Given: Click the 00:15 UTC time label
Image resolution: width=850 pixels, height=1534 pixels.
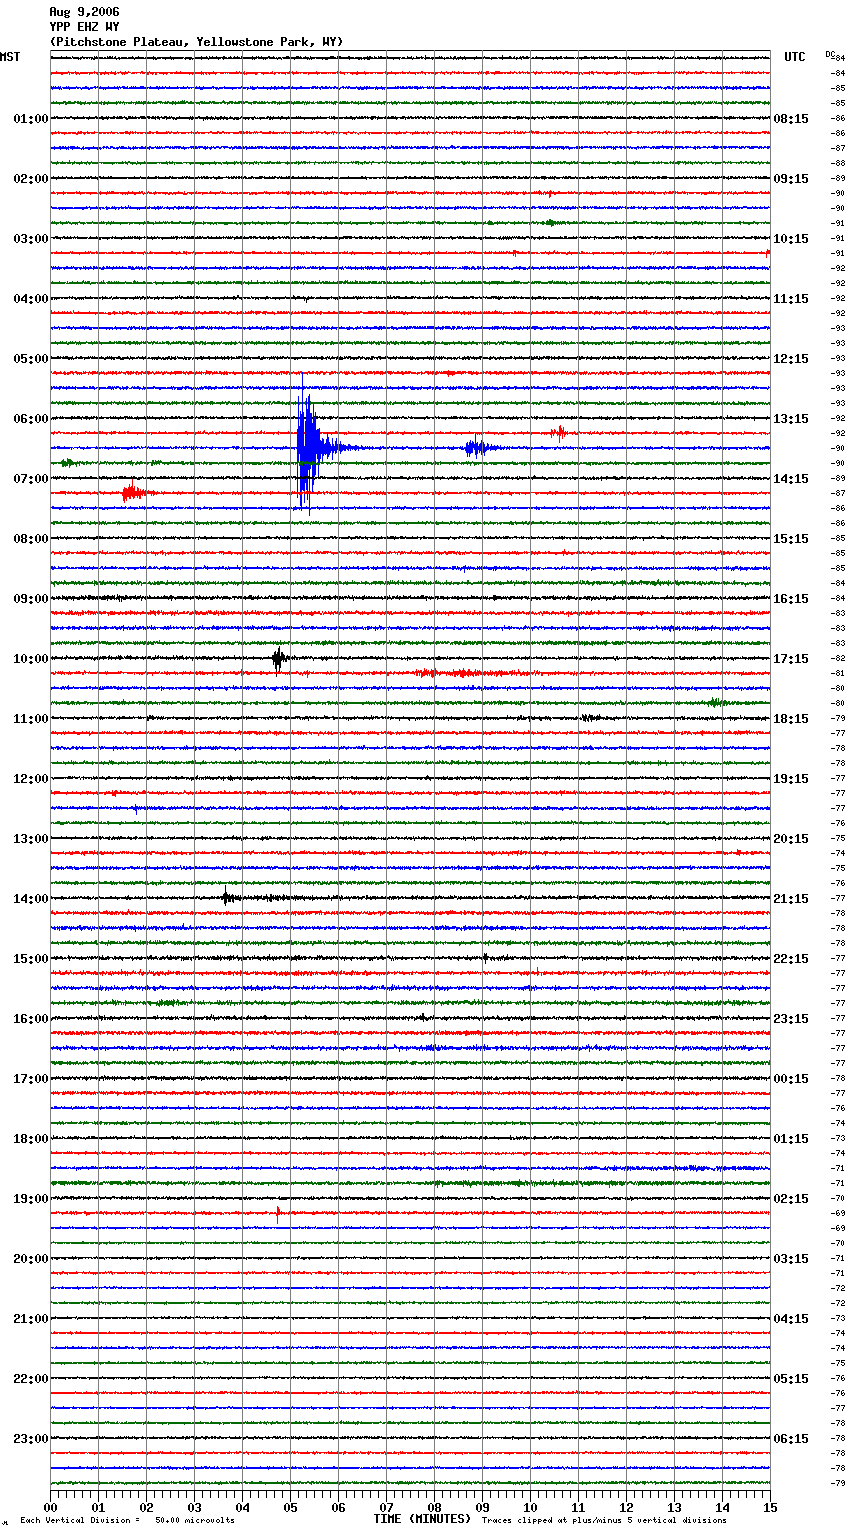Looking at the screenshot, I should coord(791,1079).
